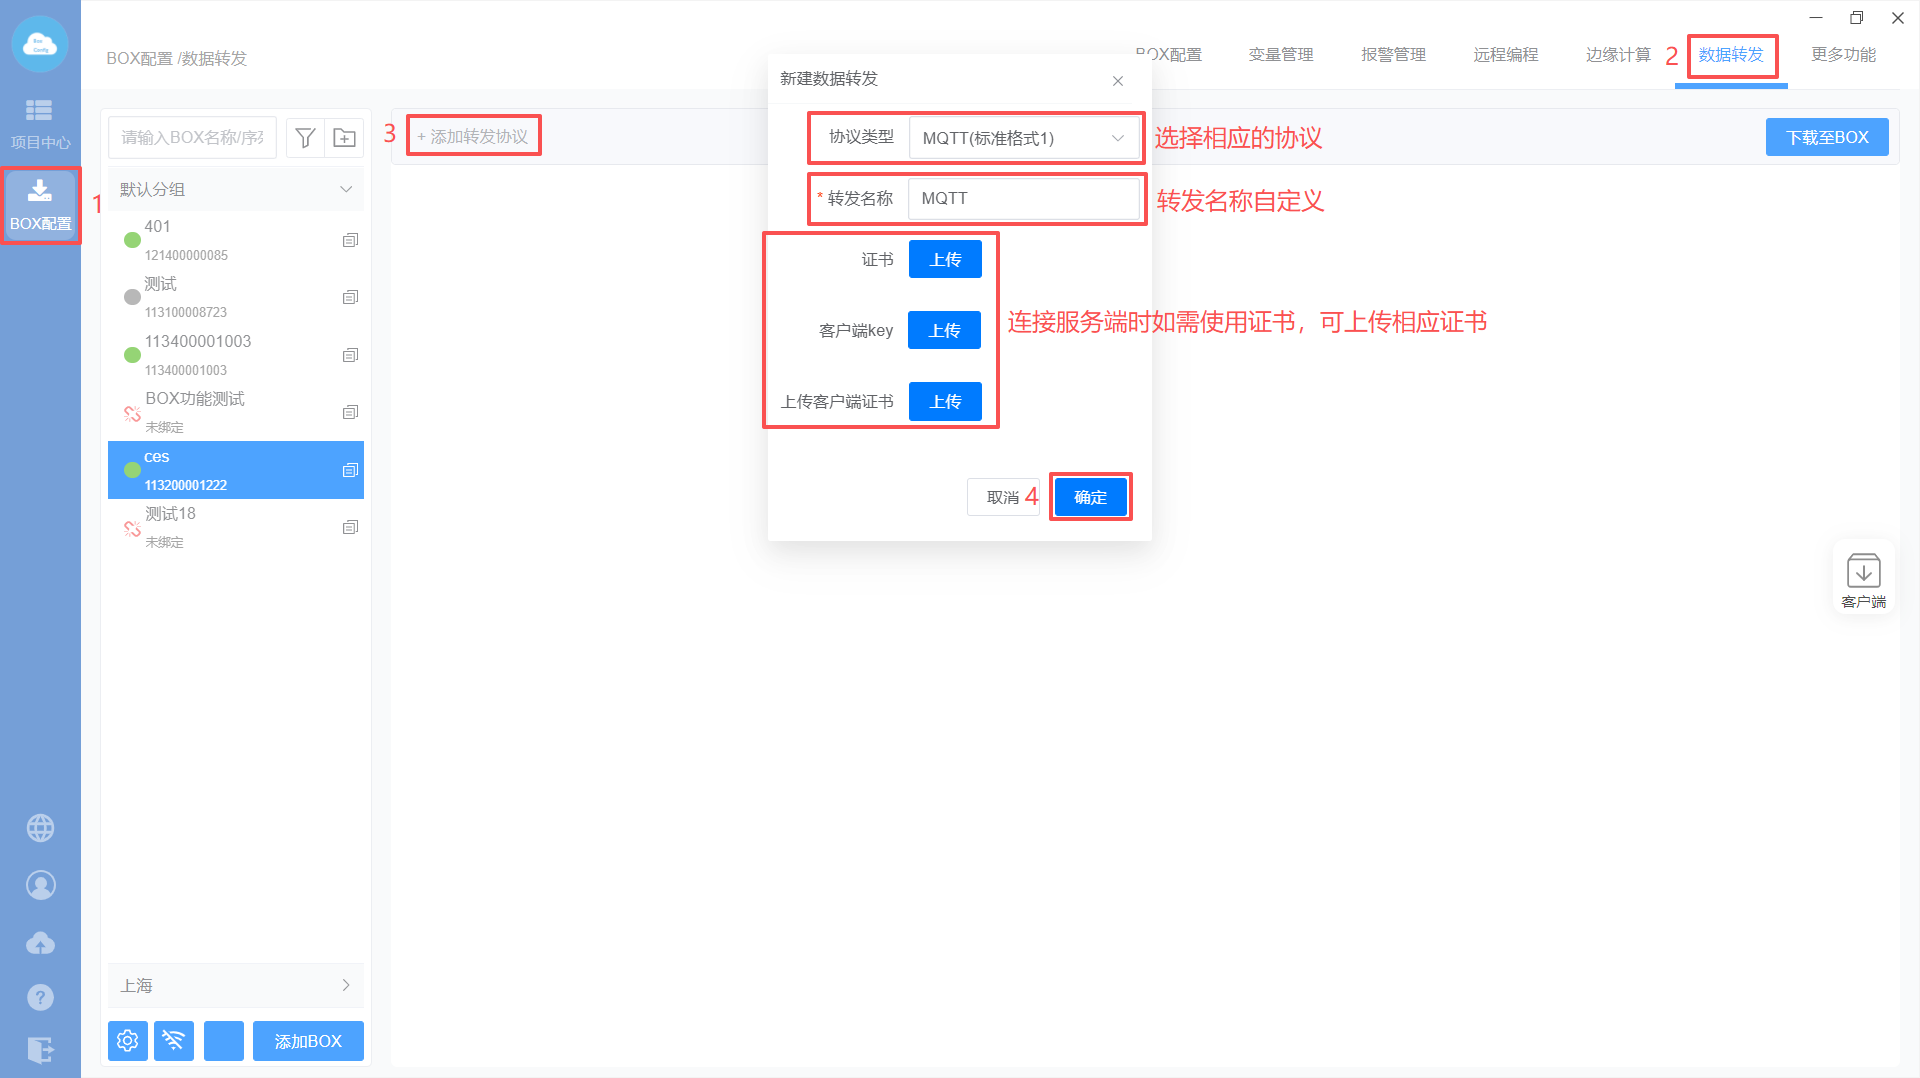Image resolution: width=1920 pixels, height=1078 pixels.
Task: Click the add group folder icon
Action: coord(344,138)
